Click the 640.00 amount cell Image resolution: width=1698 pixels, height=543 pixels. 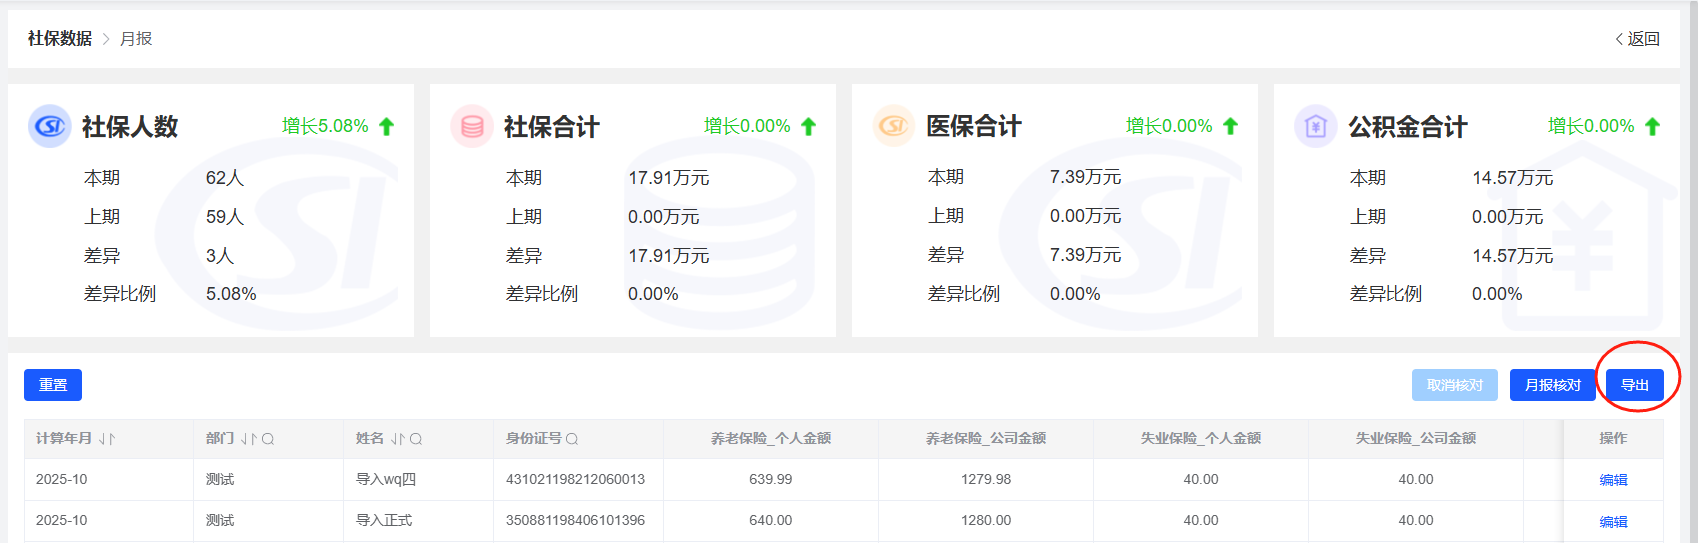(x=771, y=521)
